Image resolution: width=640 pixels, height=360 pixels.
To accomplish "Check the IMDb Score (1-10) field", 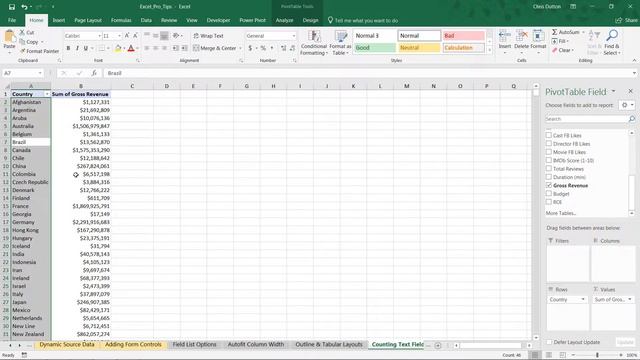I will coord(549,160).
